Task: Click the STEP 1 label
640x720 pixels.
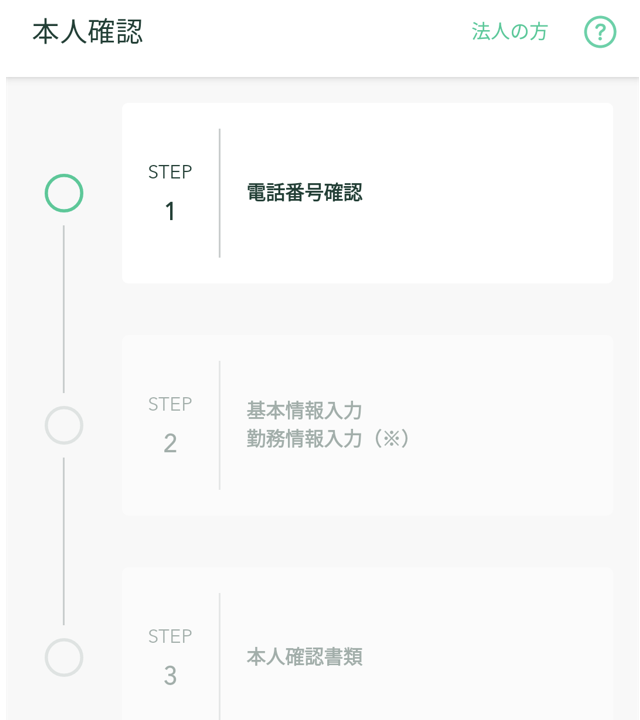Action: point(170,172)
